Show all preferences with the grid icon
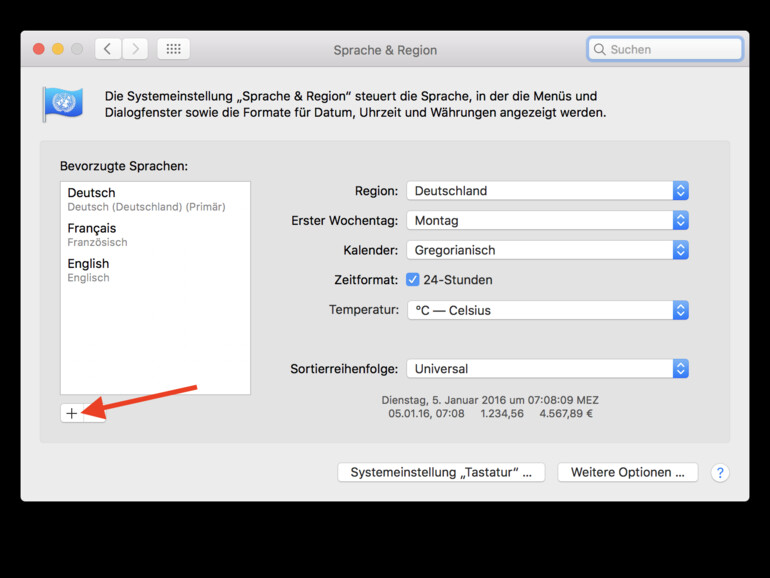This screenshot has width=770, height=578. pyautogui.click(x=173, y=49)
